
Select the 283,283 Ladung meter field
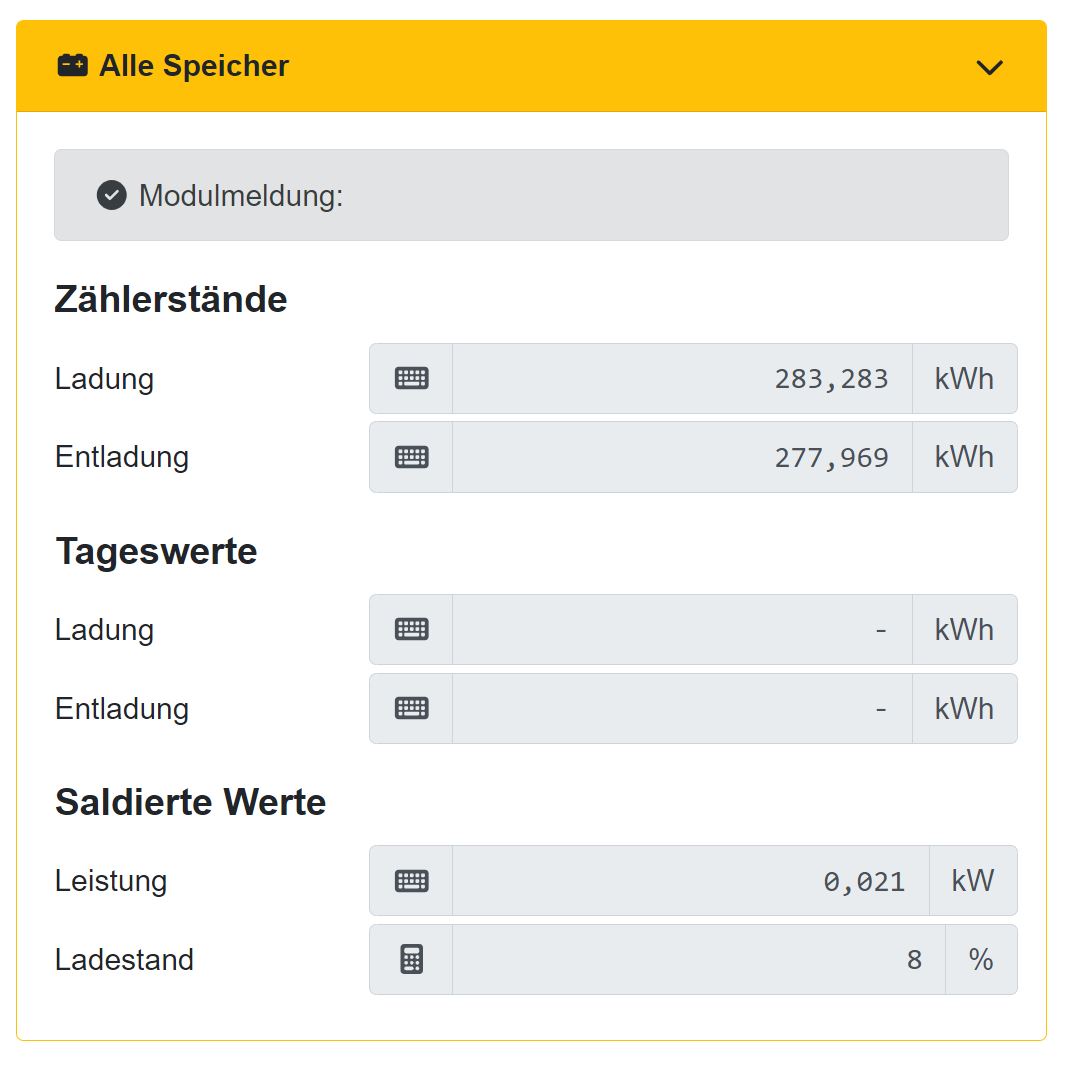[682, 379]
